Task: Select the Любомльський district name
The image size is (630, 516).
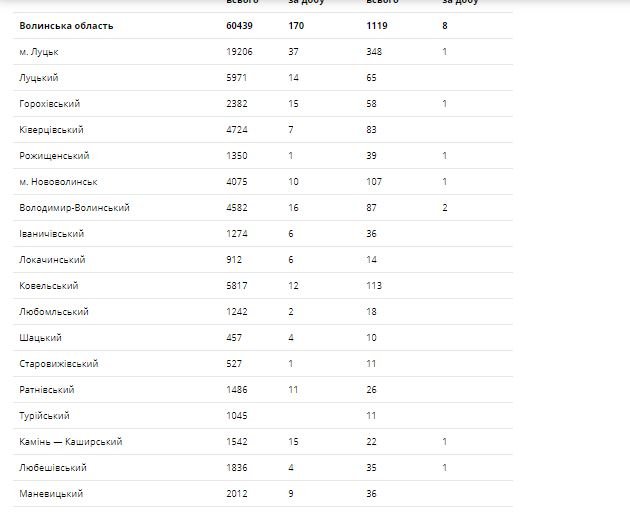Action: (54, 311)
